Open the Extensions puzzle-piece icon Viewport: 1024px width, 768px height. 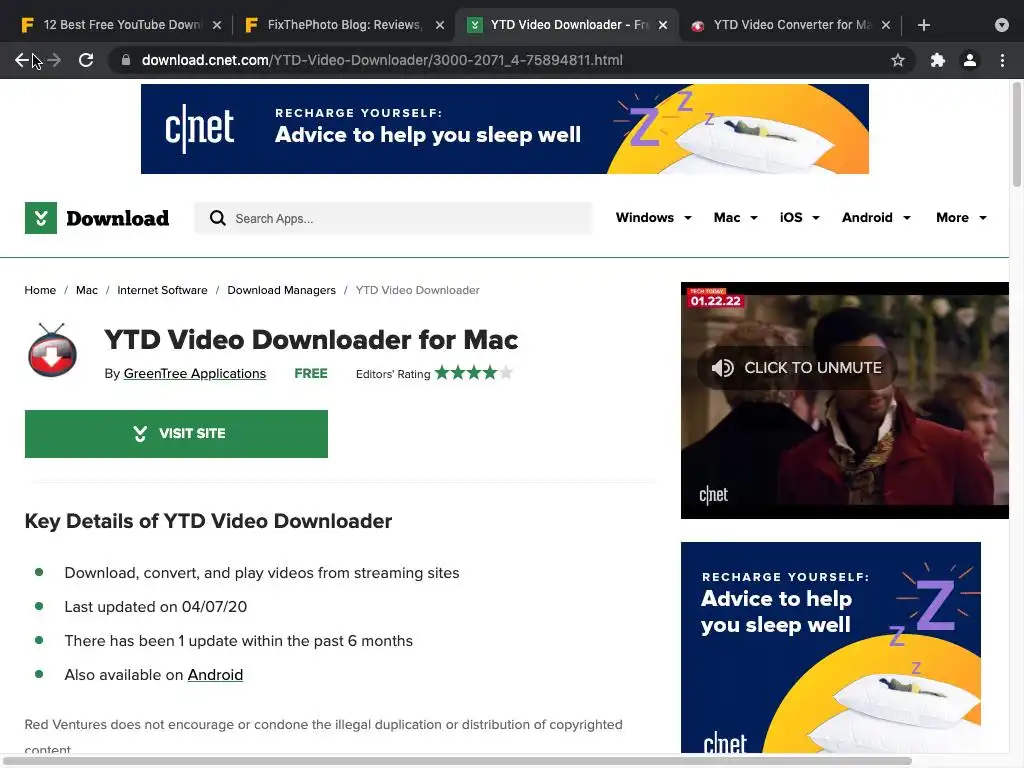pyautogui.click(x=937, y=60)
